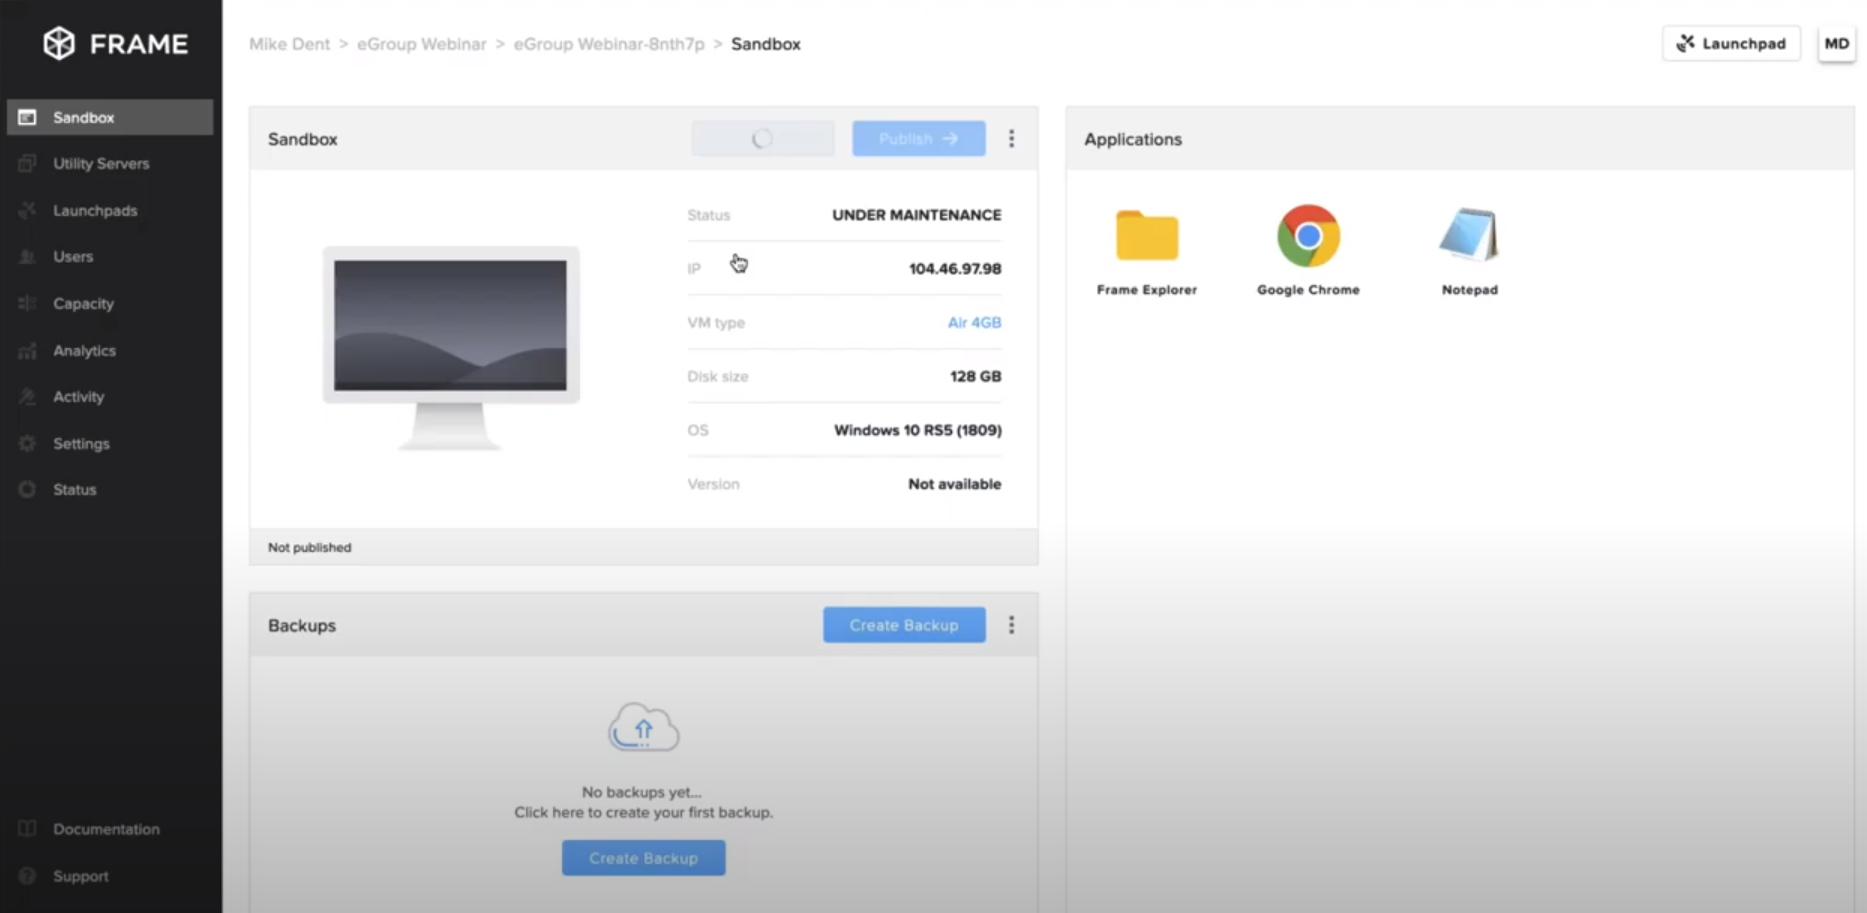The image size is (1867, 913).
Task: Open the Utility Servers sidebar icon
Action: [27, 163]
